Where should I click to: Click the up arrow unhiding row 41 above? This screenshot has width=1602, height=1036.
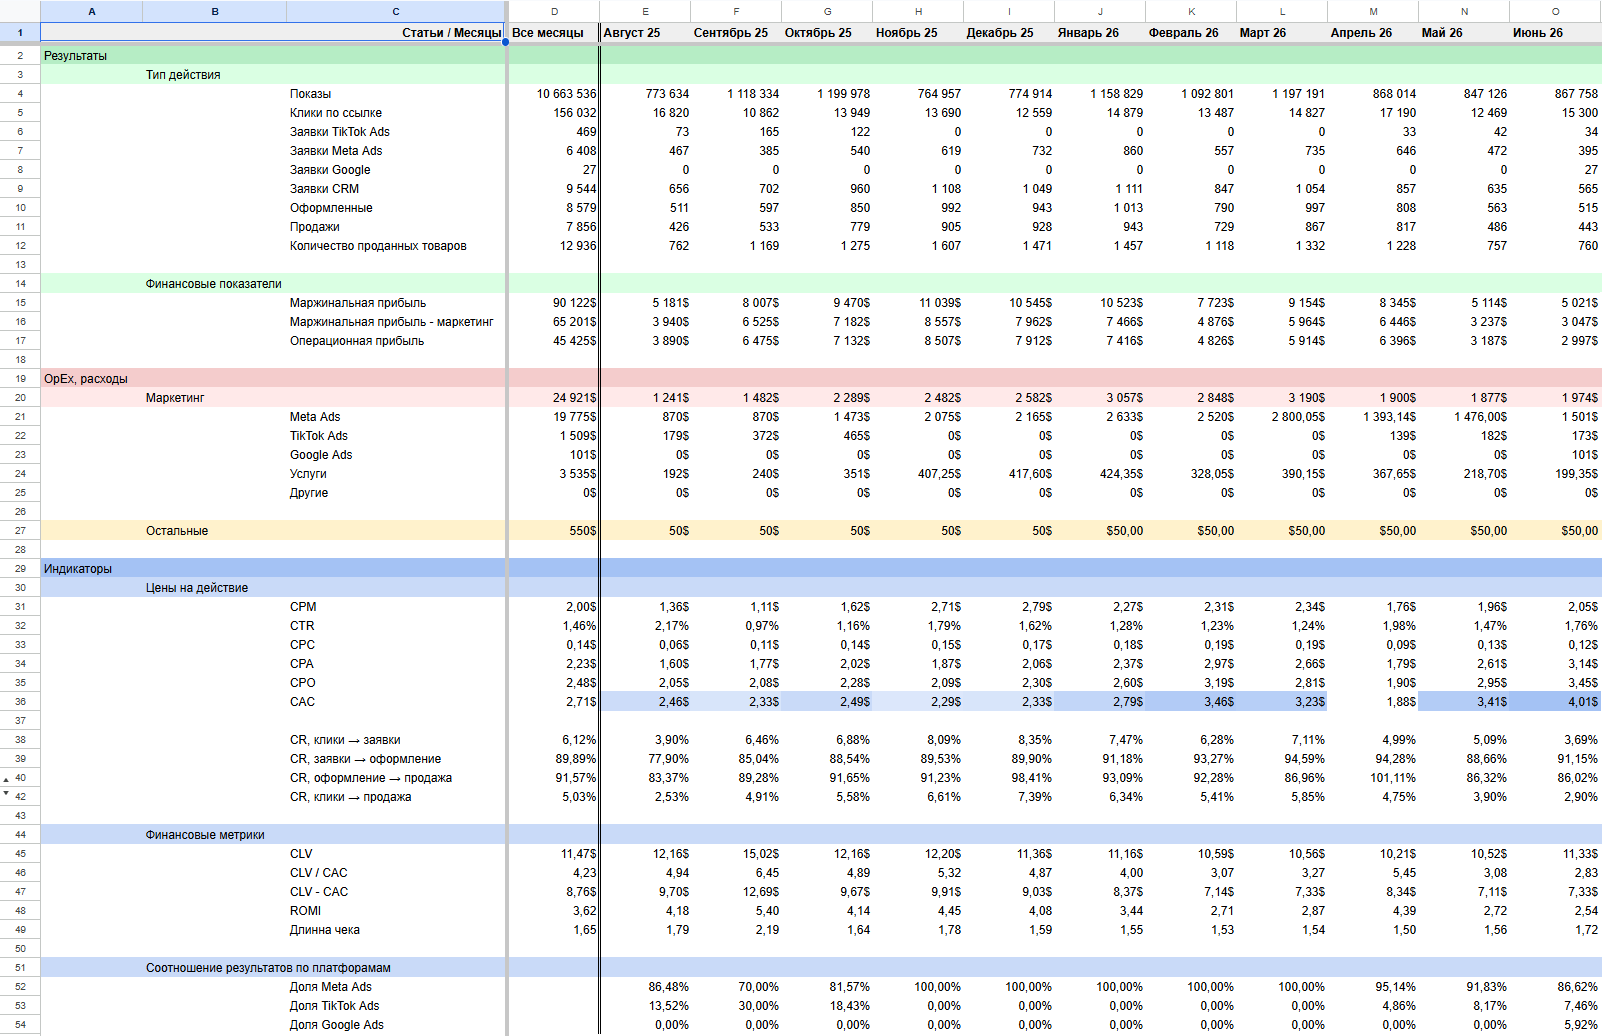6,778
